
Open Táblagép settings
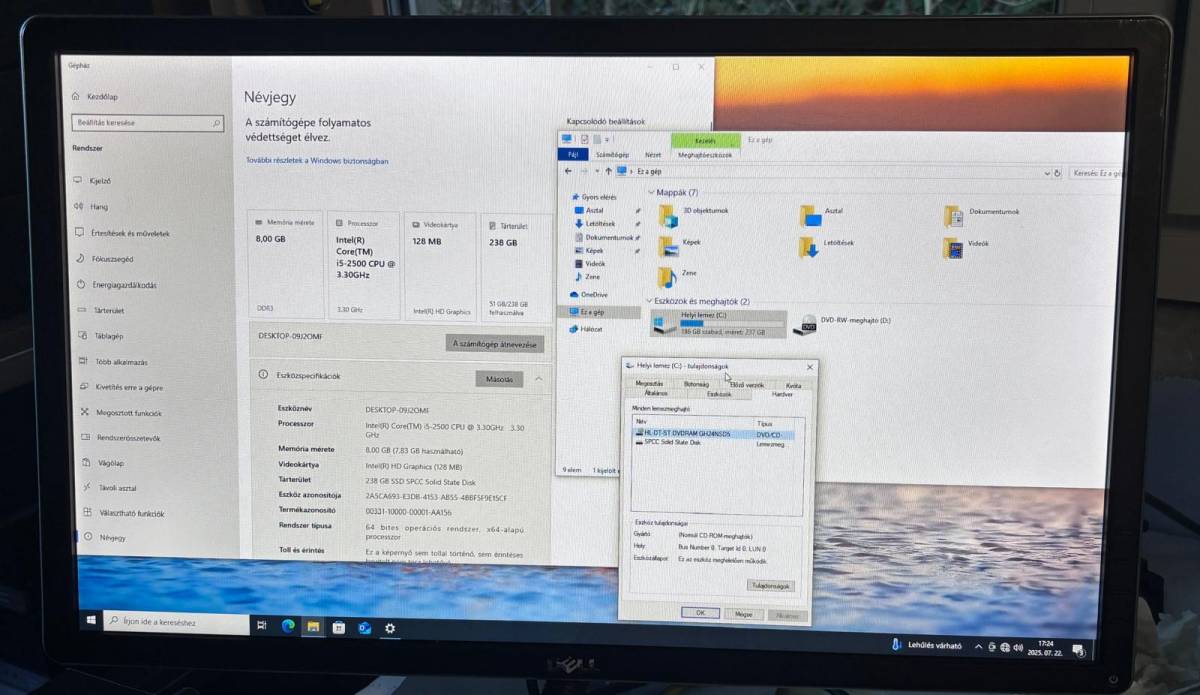(x=102, y=336)
